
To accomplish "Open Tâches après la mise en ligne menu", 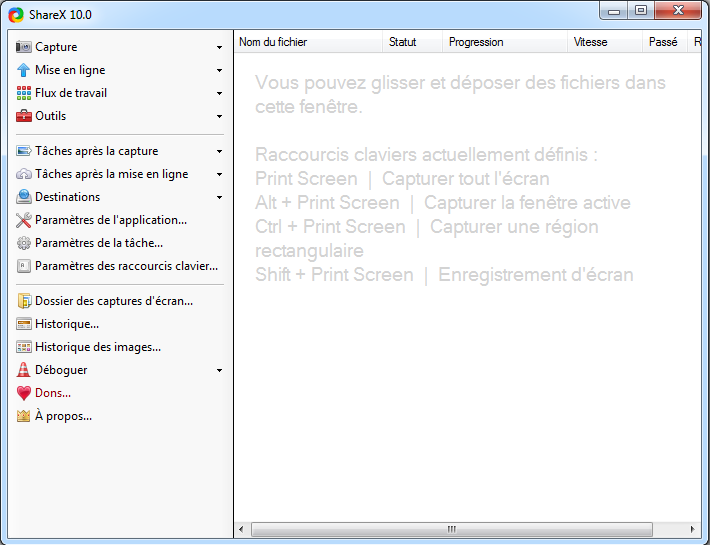I will pyautogui.click(x=120, y=174).
